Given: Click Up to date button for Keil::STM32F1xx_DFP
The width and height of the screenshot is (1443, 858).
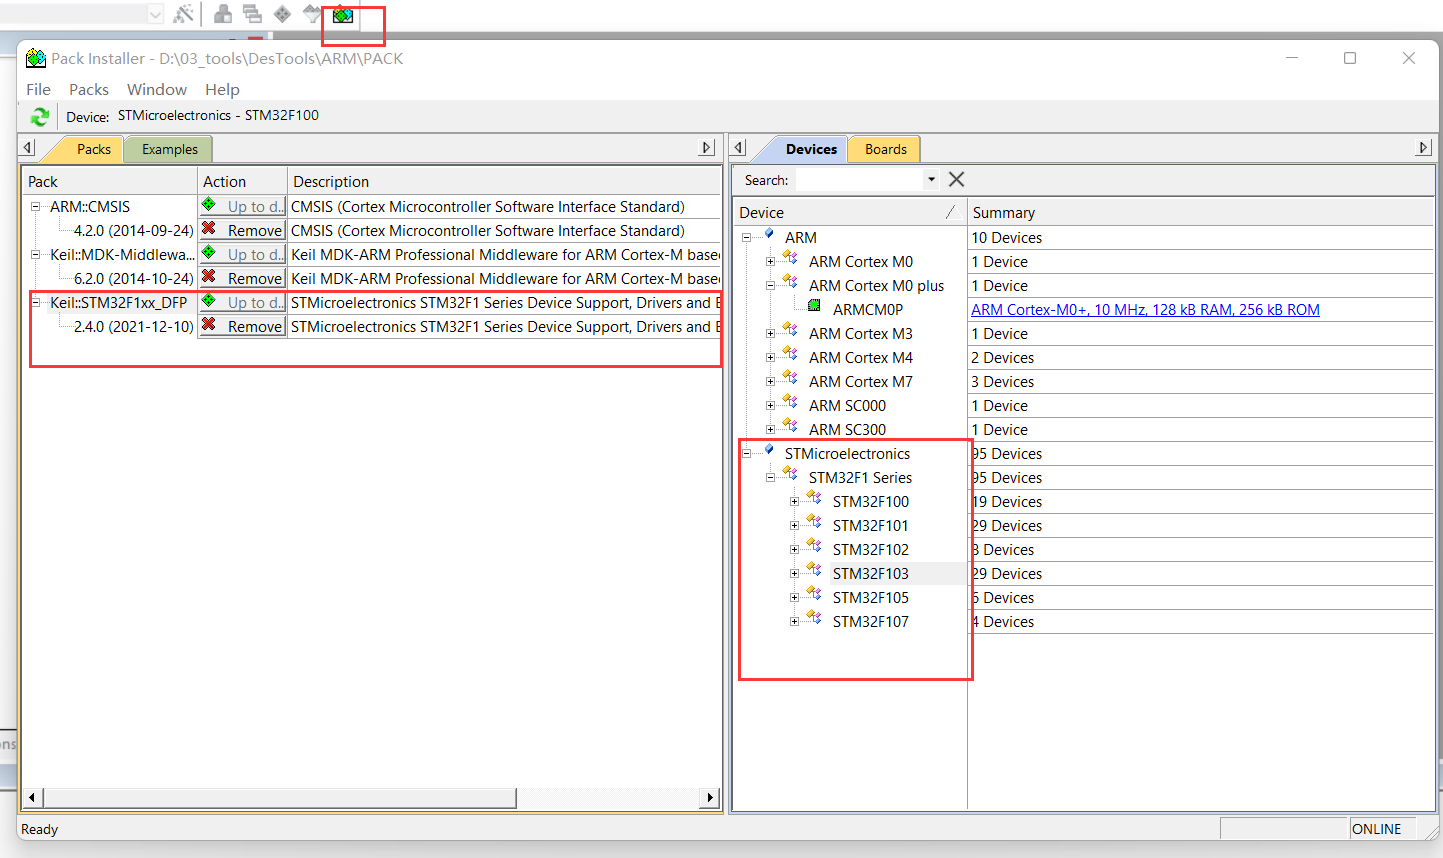Looking at the screenshot, I should point(243,302).
